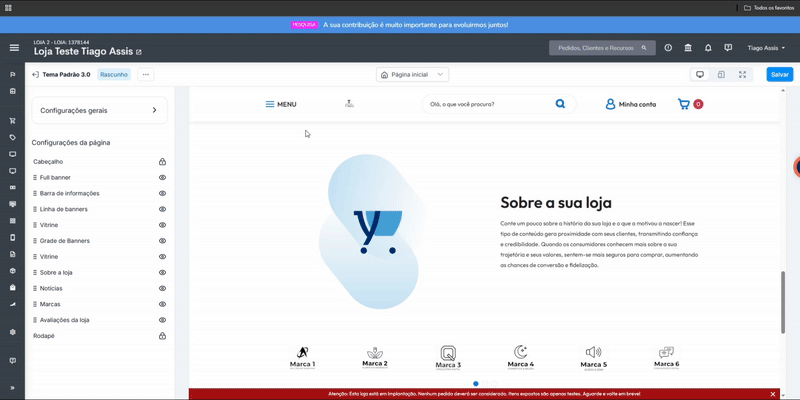The image size is (800, 400).
Task: Open the bank building icon in top bar
Action: click(x=688, y=48)
